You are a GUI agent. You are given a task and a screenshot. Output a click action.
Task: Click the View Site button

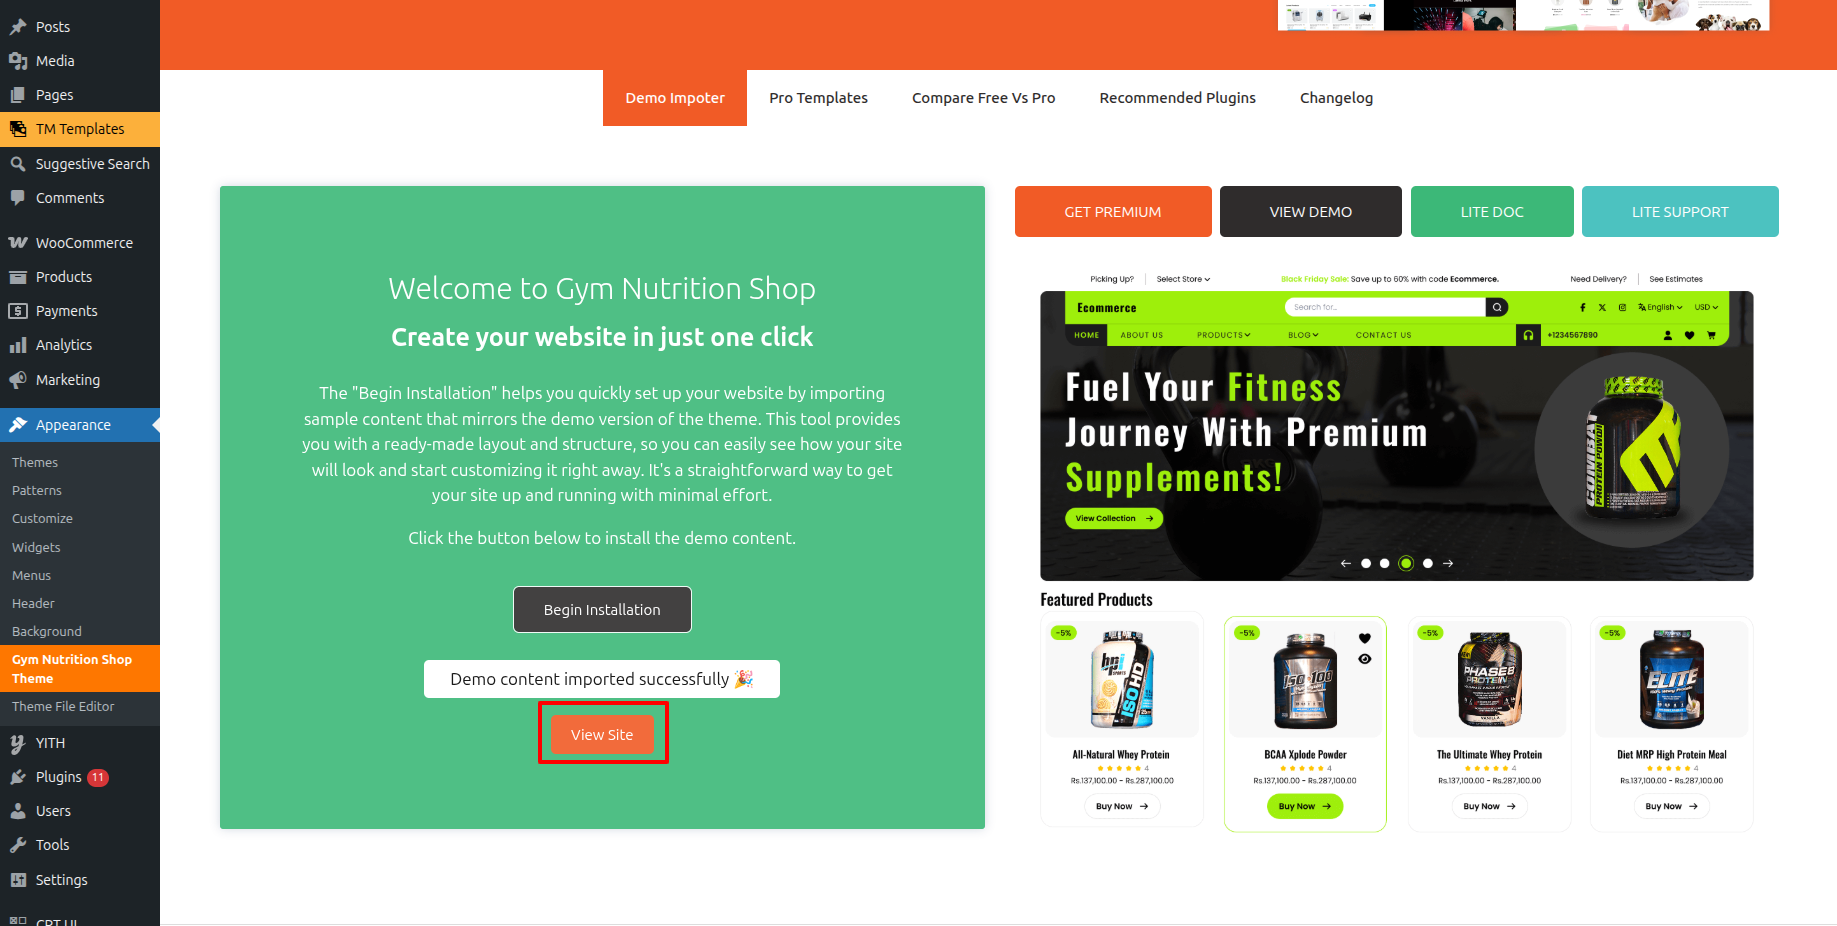[x=602, y=735]
